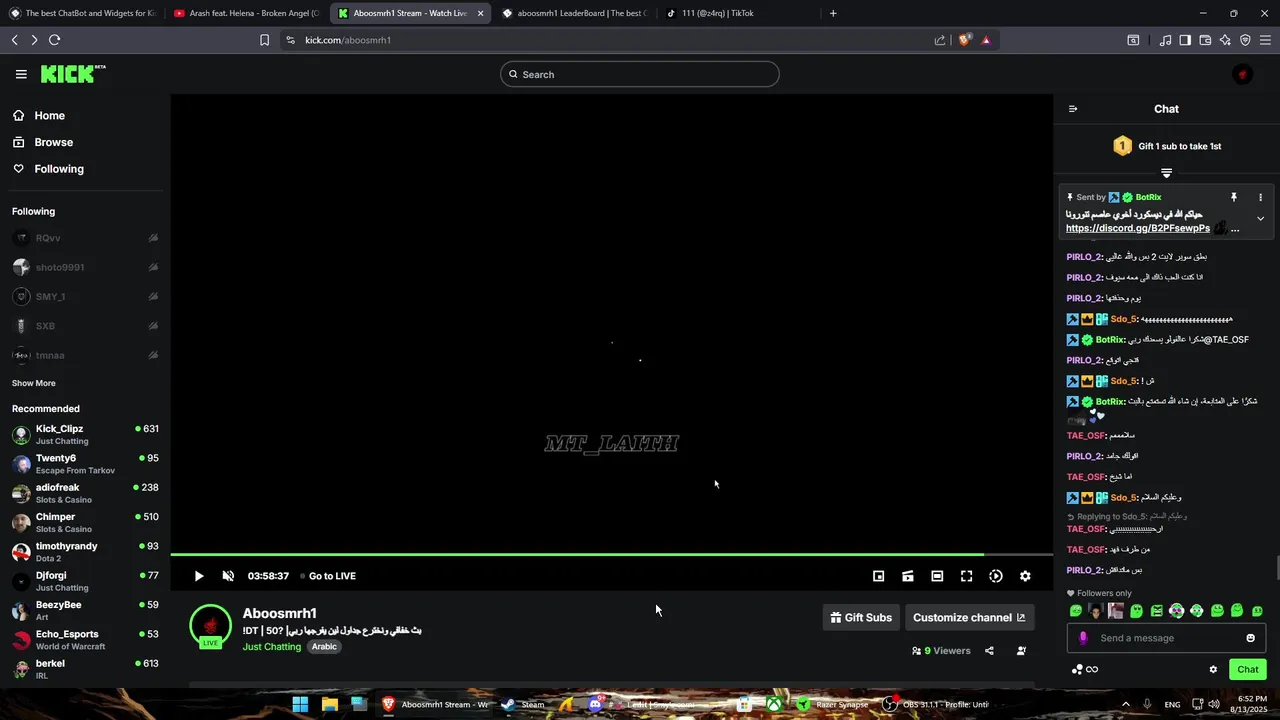Open the clip creation icon in player
Viewport: 1280px width, 720px height.
(908, 576)
